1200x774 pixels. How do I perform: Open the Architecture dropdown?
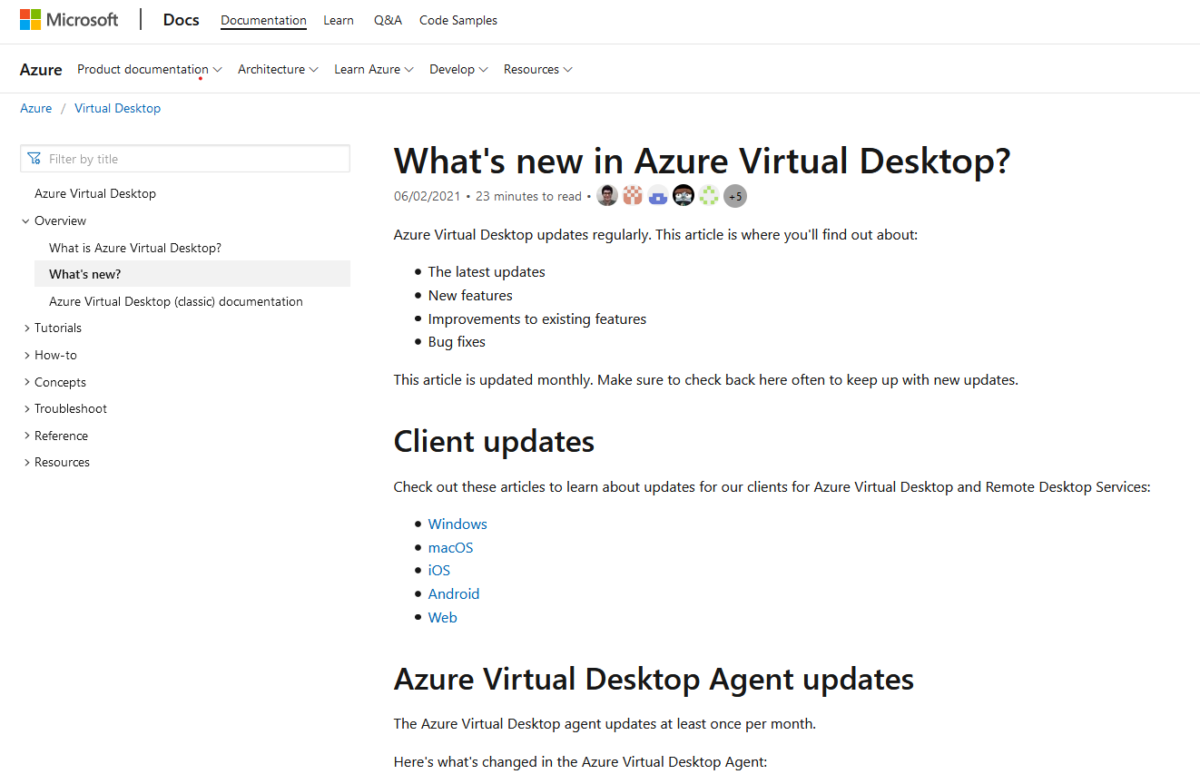[x=277, y=69]
